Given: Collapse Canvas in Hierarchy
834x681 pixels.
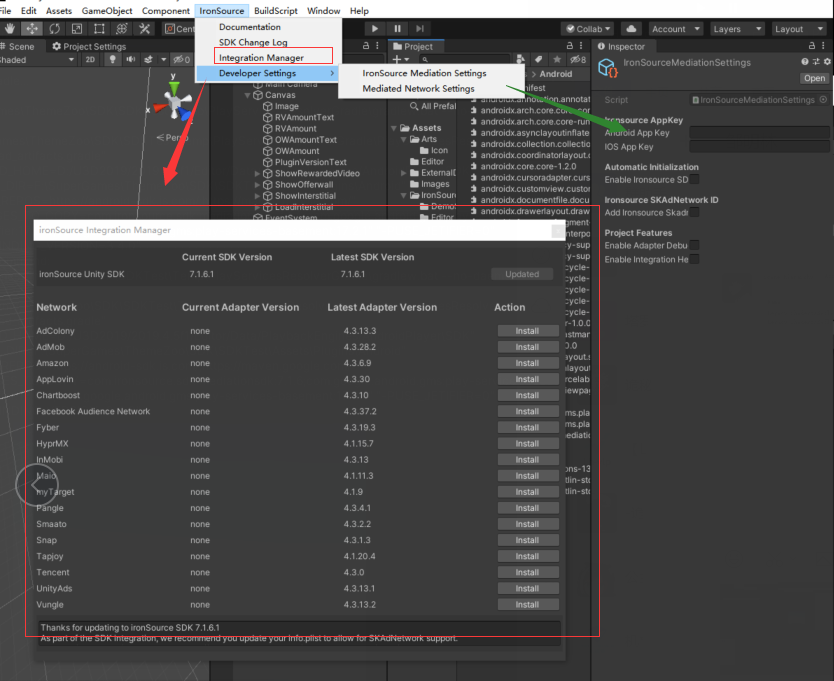Looking at the screenshot, I should tap(247, 95).
